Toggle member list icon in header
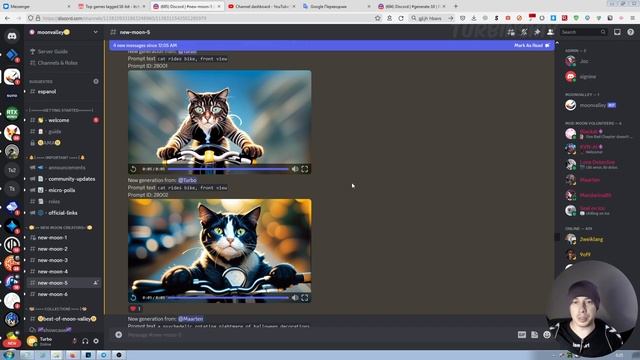This screenshot has width=640, height=360. tap(550, 32)
